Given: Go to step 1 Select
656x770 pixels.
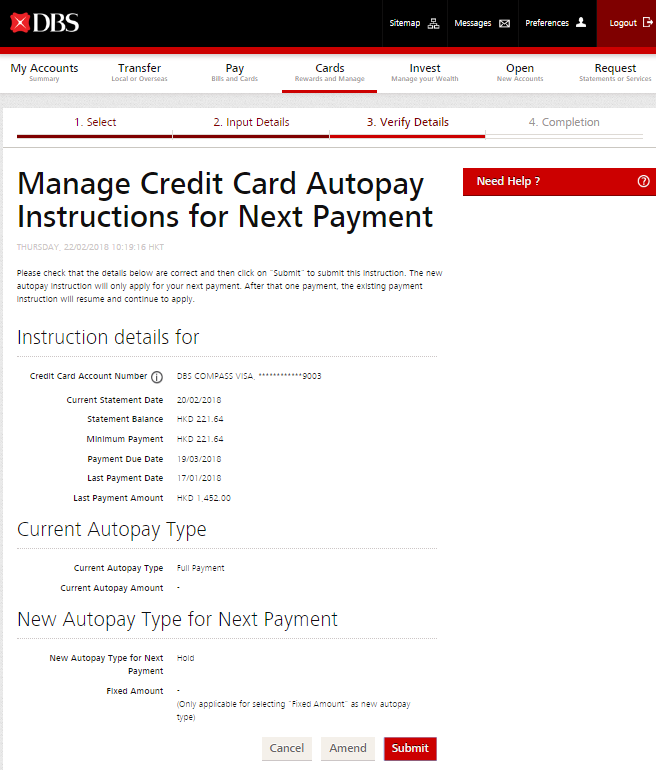Looking at the screenshot, I should (x=95, y=122).
